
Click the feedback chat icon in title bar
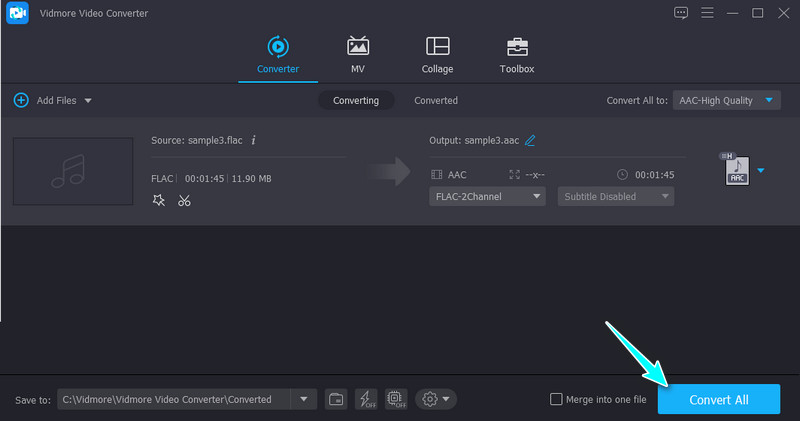681,13
